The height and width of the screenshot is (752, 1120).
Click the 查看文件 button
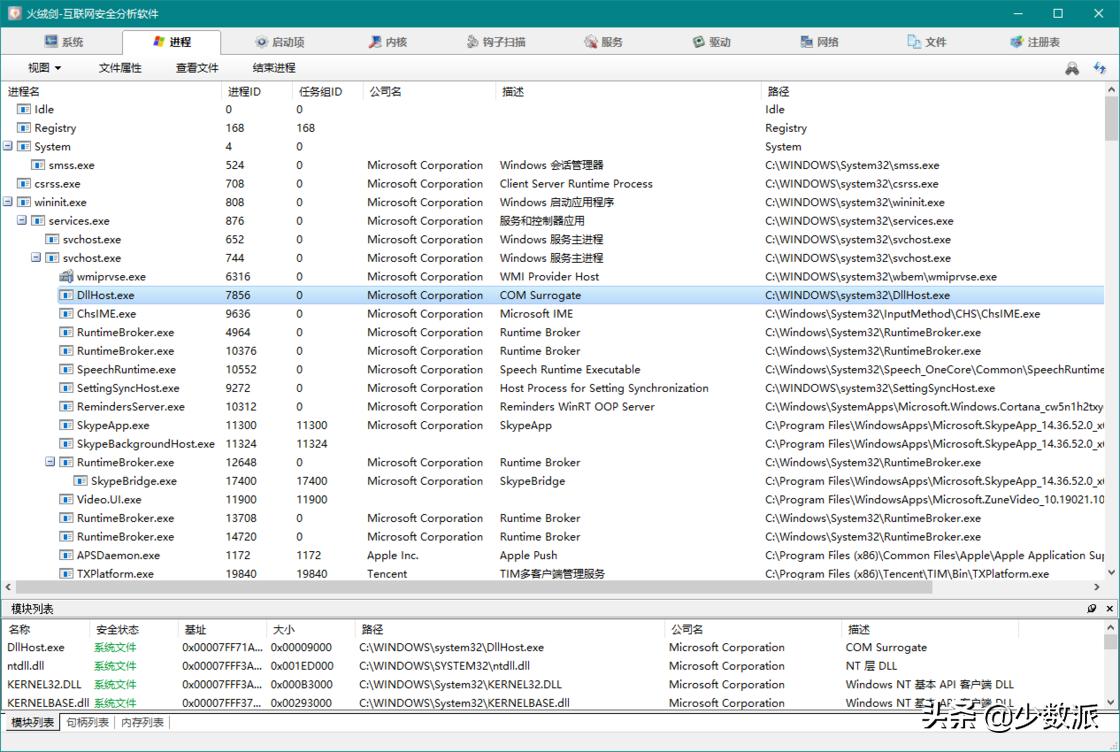197,68
